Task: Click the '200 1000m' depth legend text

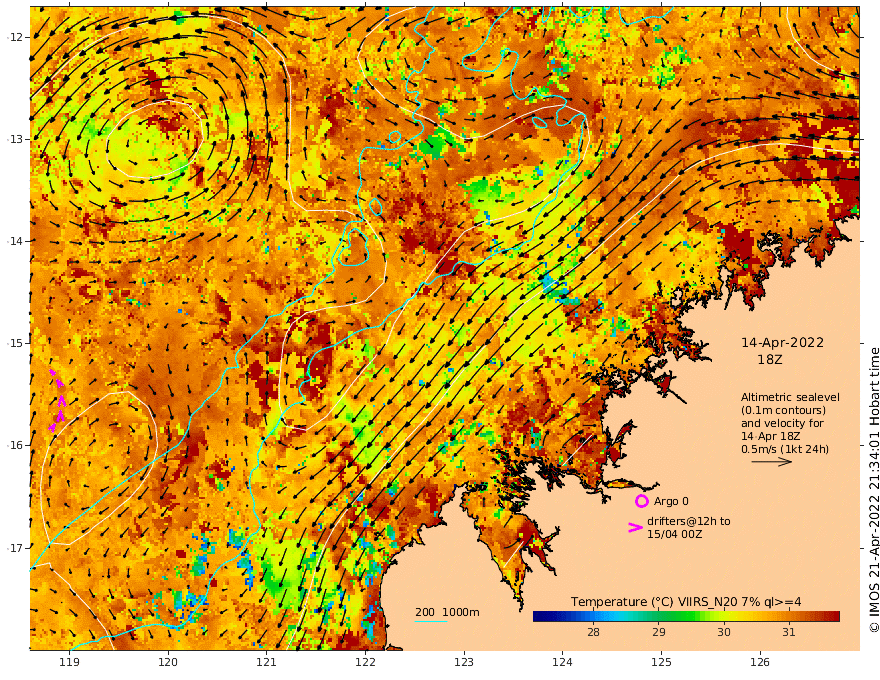Action: (447, 612)
